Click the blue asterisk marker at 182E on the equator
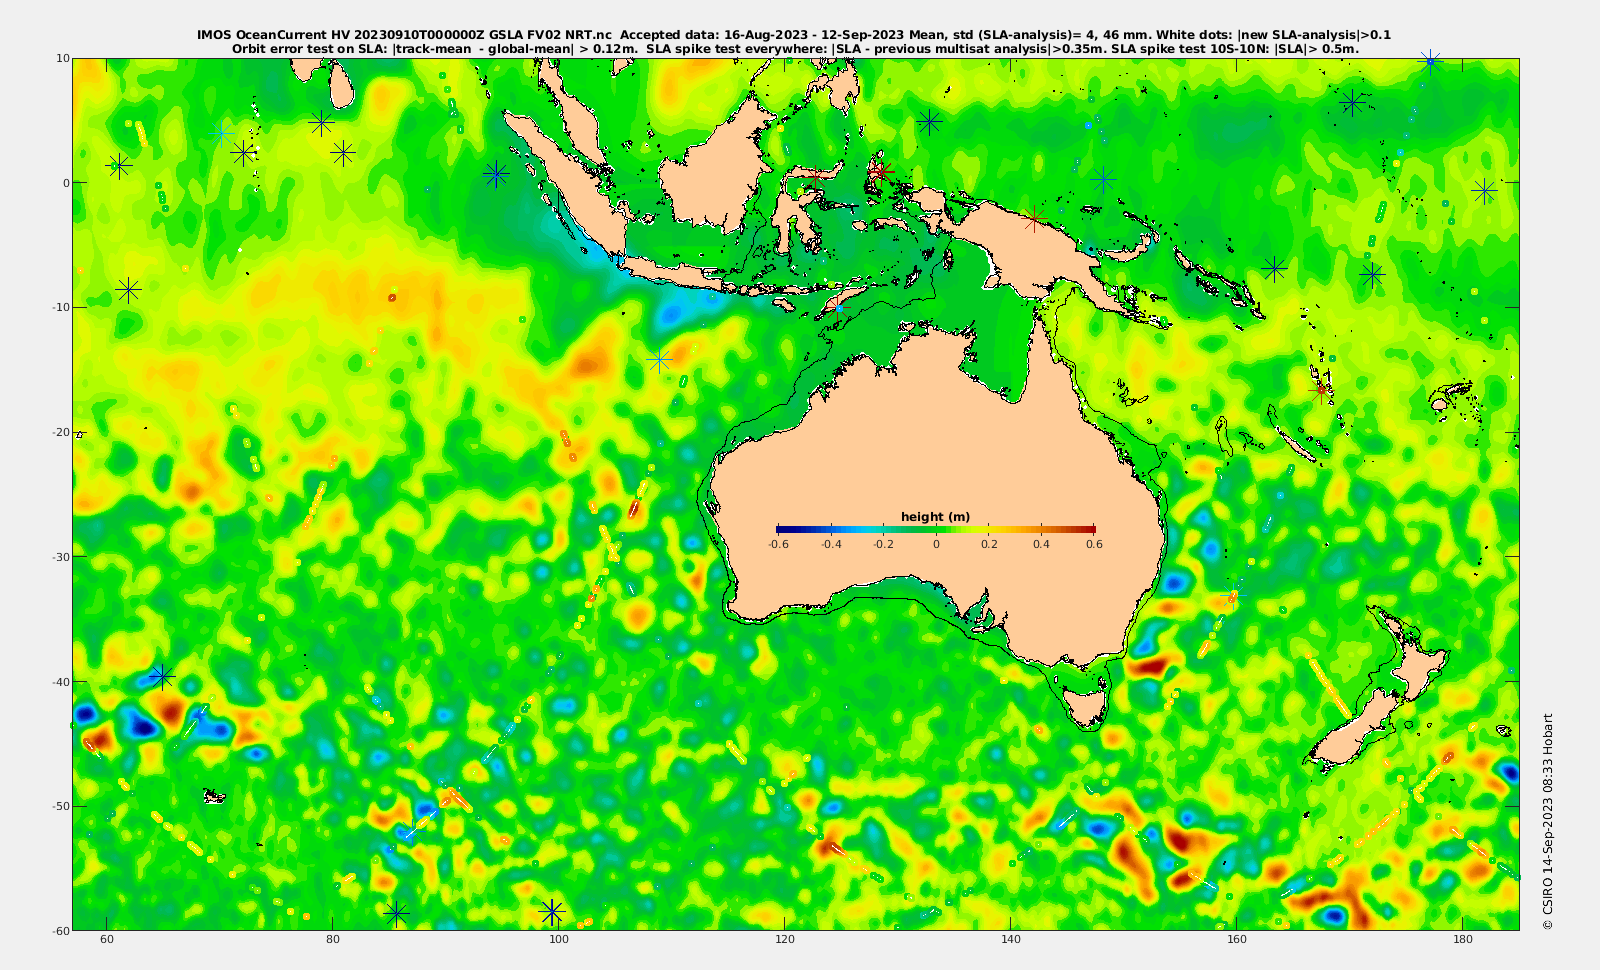Viewport: 1600px width, 970px height. [1485, 190]
